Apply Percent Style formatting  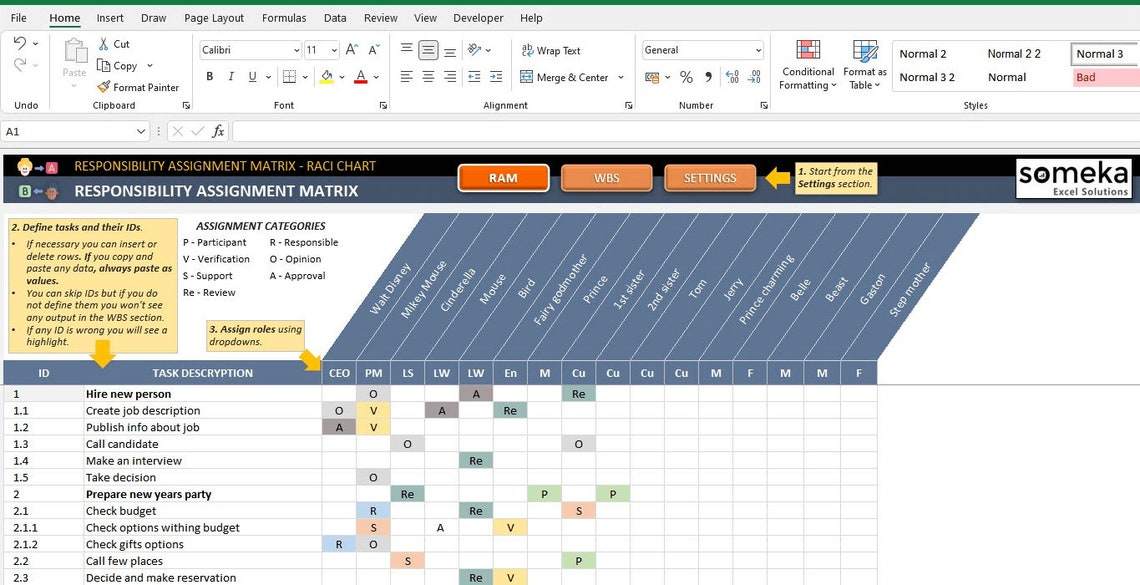click(x=686, y=75)
